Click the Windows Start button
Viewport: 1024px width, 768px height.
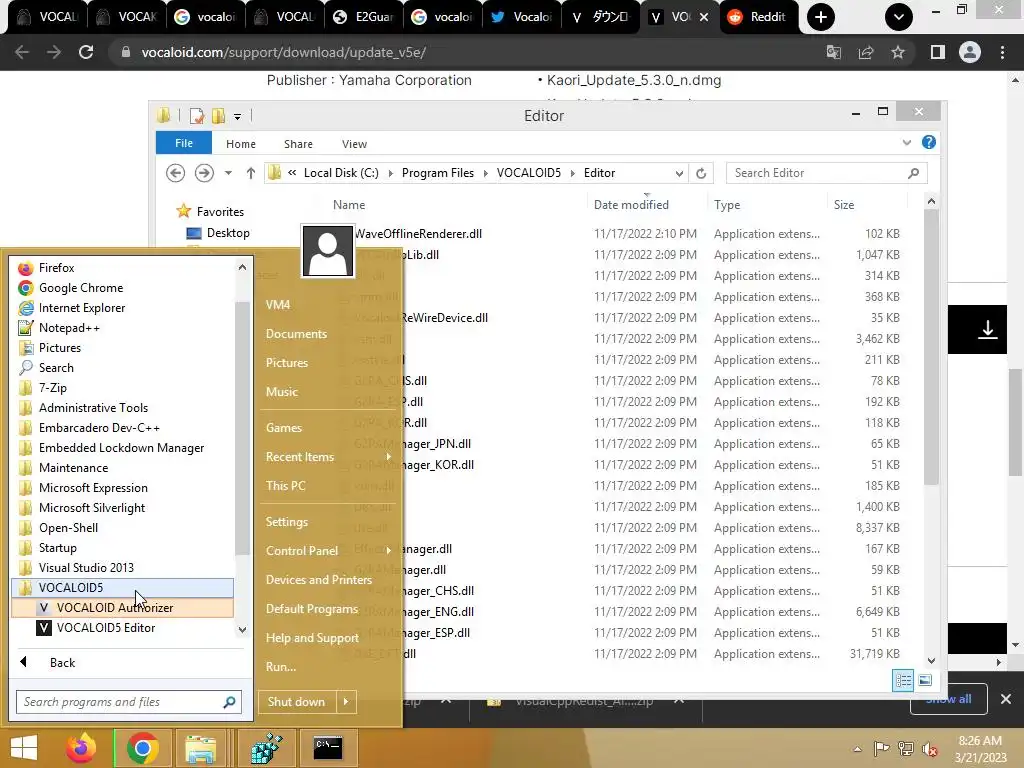(x=24, y=748)
